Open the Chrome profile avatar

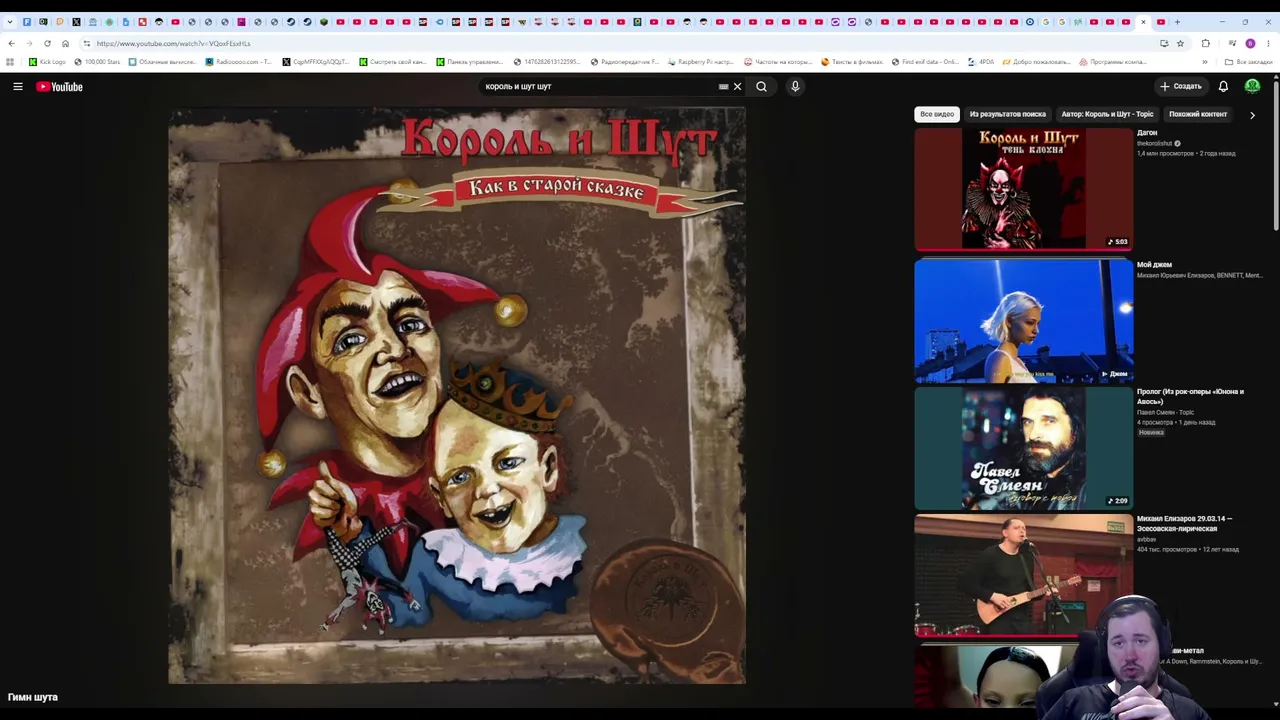pyautogui.click(x=1250, y=44)
